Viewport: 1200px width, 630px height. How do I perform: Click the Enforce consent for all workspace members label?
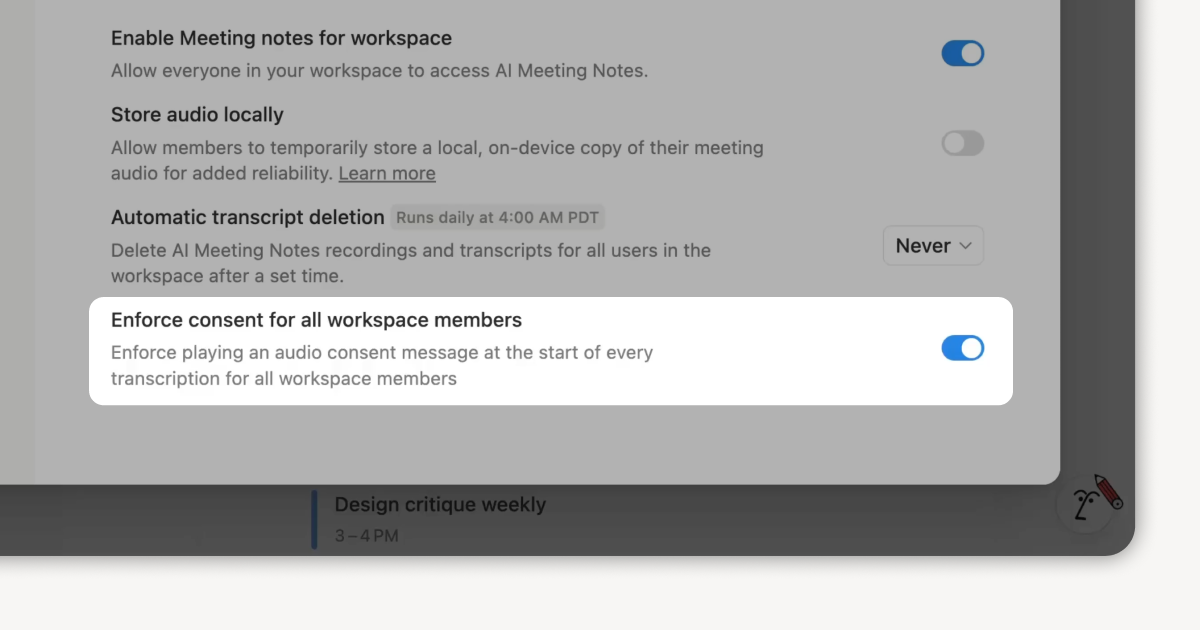click(x=316, y=320)
